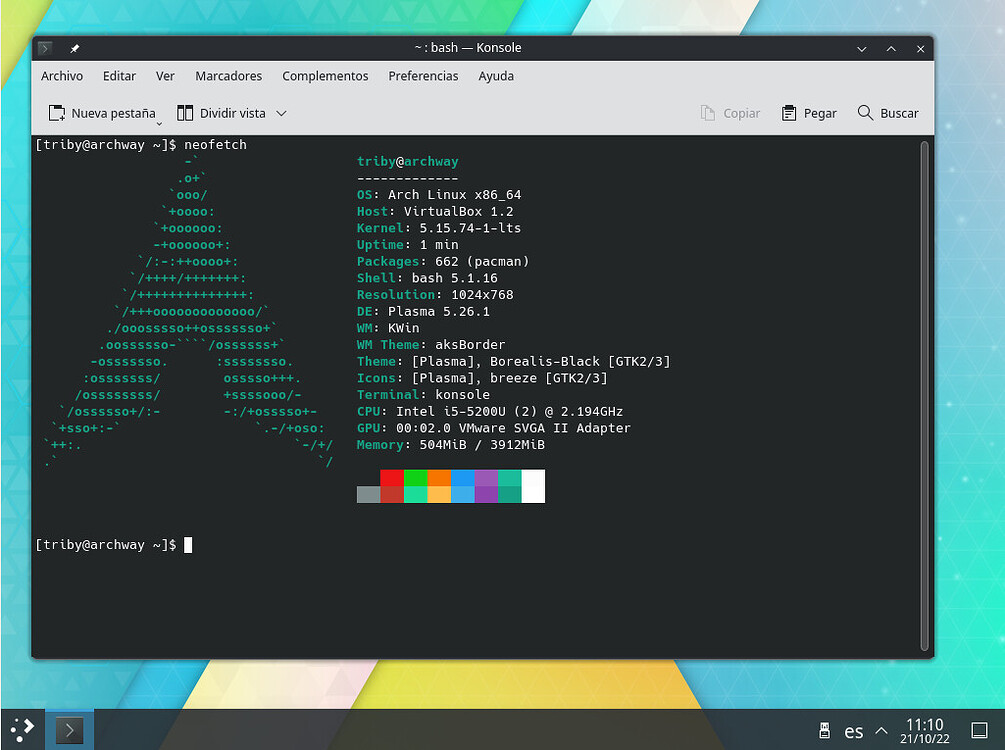This screenshot has width=1005, height=750.
Task: Click the Konsole window menu icon
Action: 45,47
